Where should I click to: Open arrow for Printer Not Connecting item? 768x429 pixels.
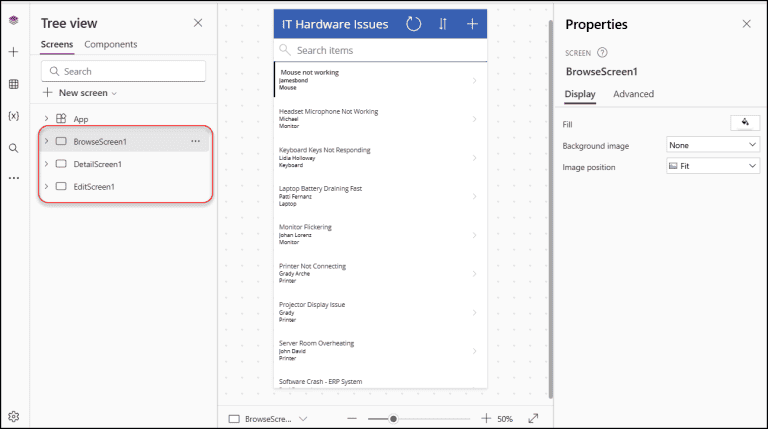(474, 274)
